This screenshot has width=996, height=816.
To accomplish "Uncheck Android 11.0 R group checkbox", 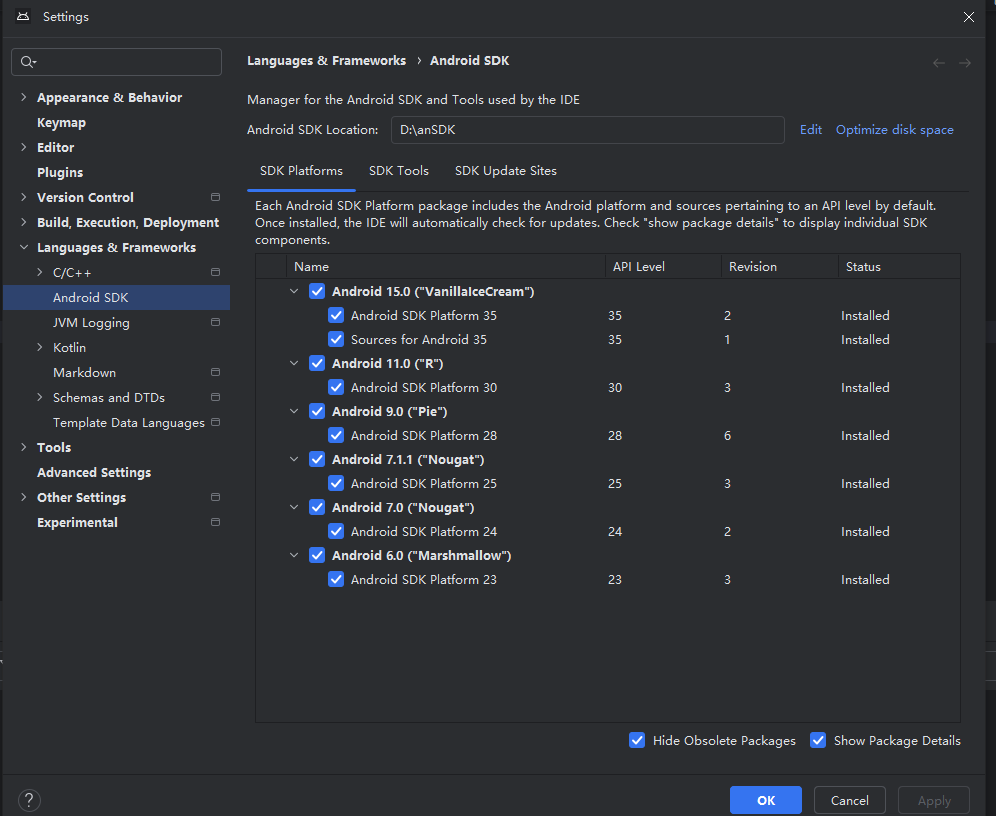I will pos(317,363).
